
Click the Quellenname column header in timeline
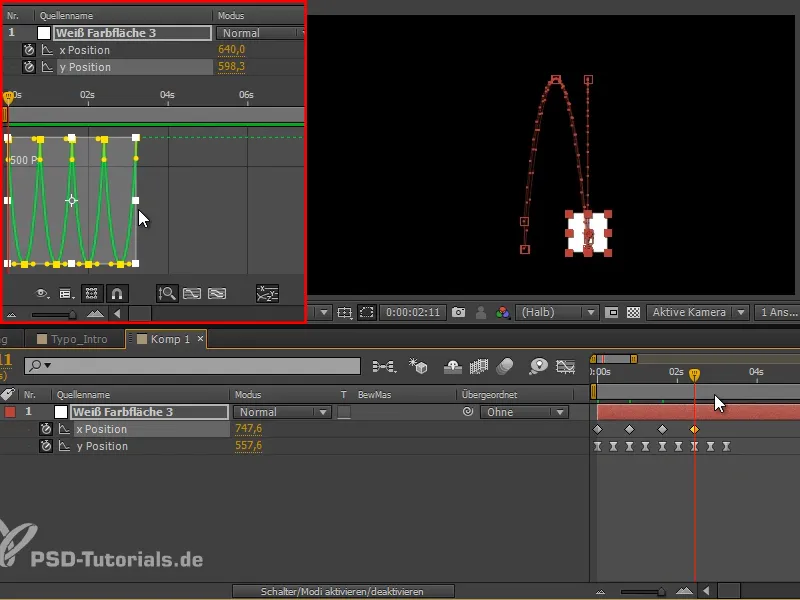[83, 394]
